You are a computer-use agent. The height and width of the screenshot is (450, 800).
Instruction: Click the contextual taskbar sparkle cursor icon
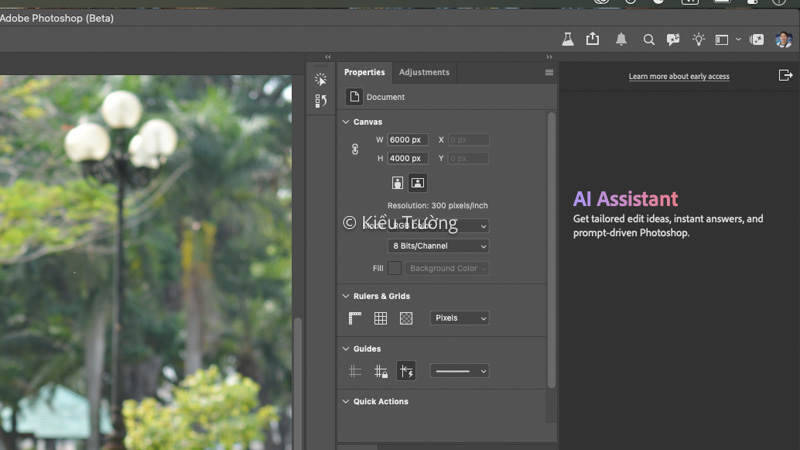click(320, 79)
